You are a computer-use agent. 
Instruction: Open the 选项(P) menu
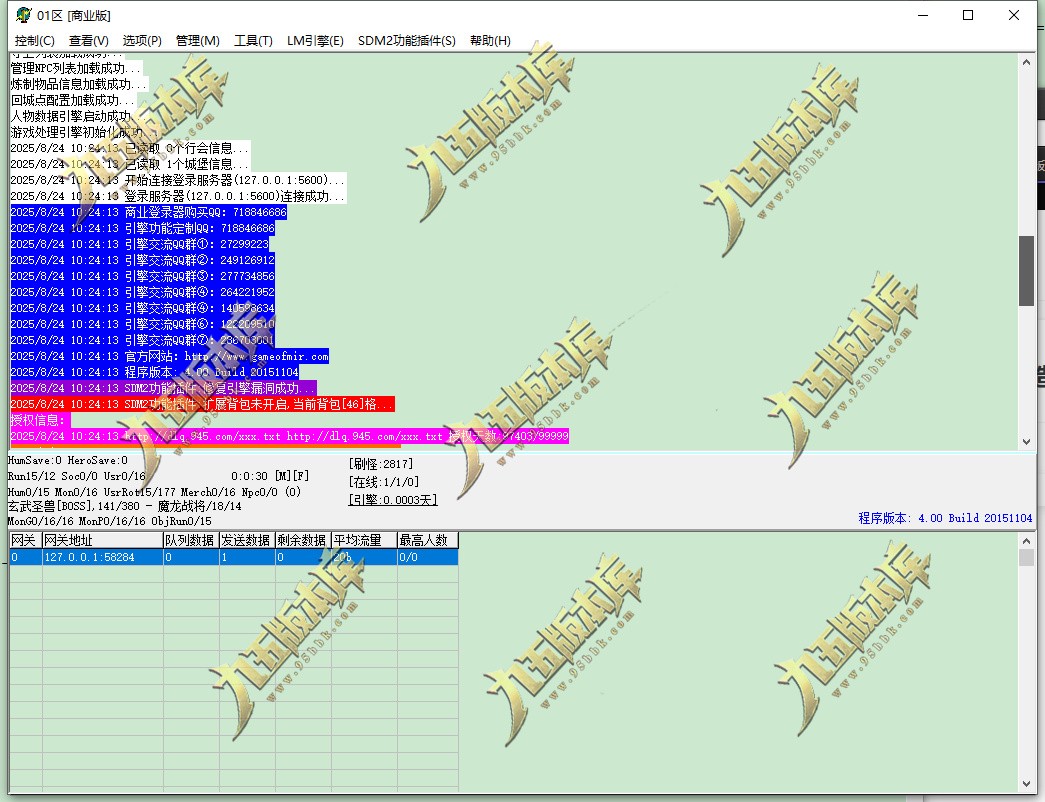[142, 41]
